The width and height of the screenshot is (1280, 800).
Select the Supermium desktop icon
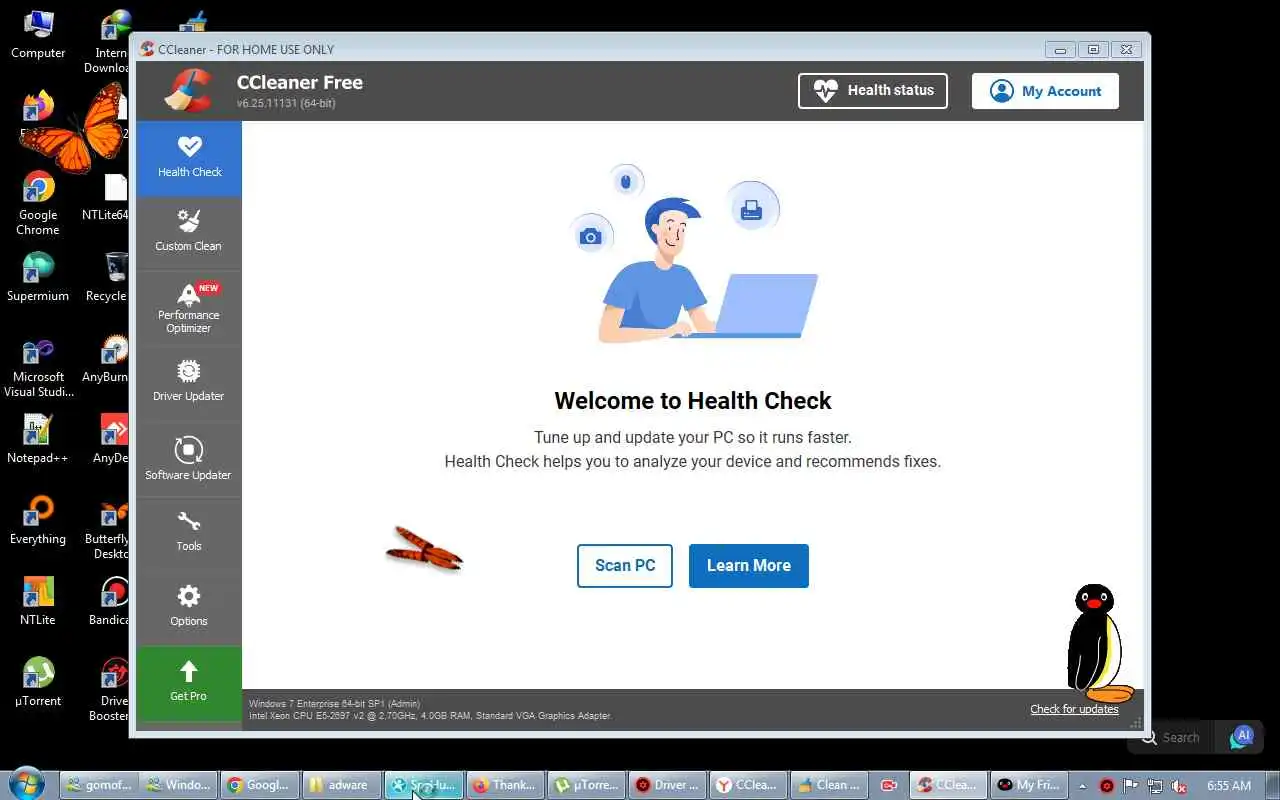[38, 277]
